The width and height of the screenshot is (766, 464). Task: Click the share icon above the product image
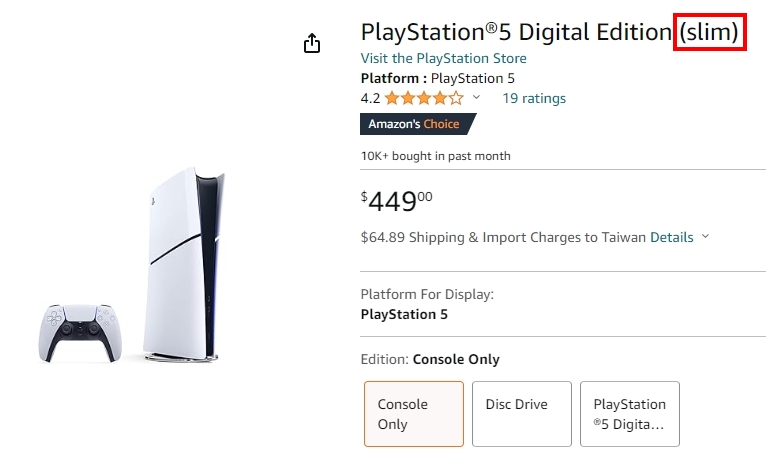tap(312, 43)
